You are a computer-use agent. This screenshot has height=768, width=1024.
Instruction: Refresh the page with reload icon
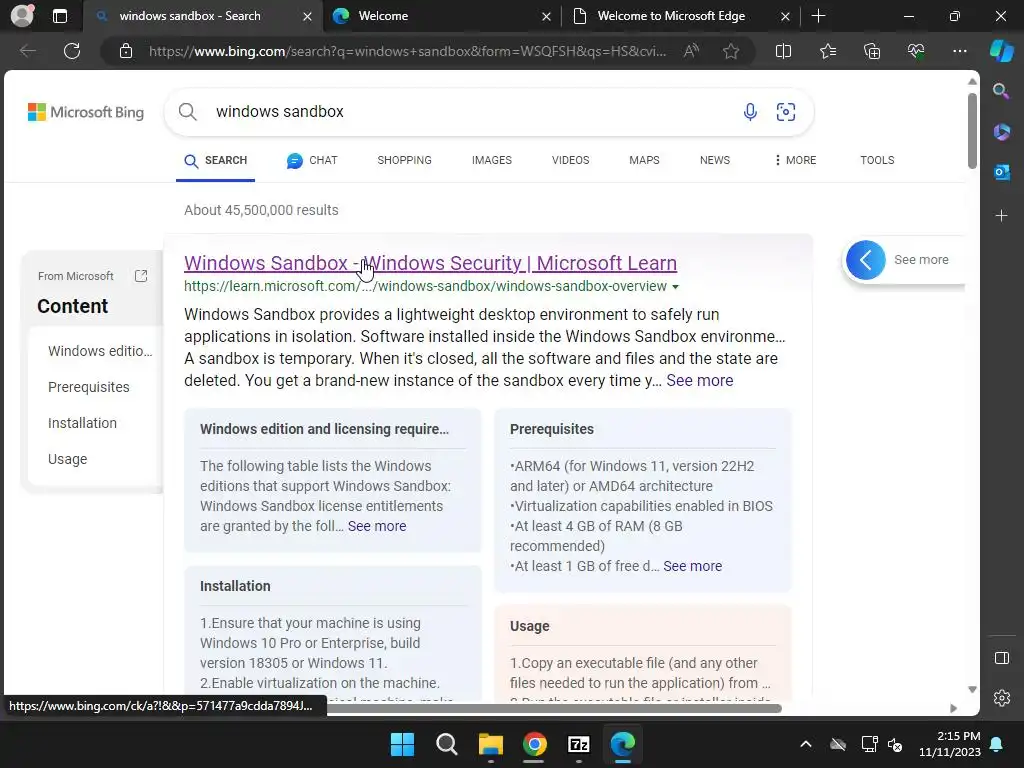coord(72,51)
